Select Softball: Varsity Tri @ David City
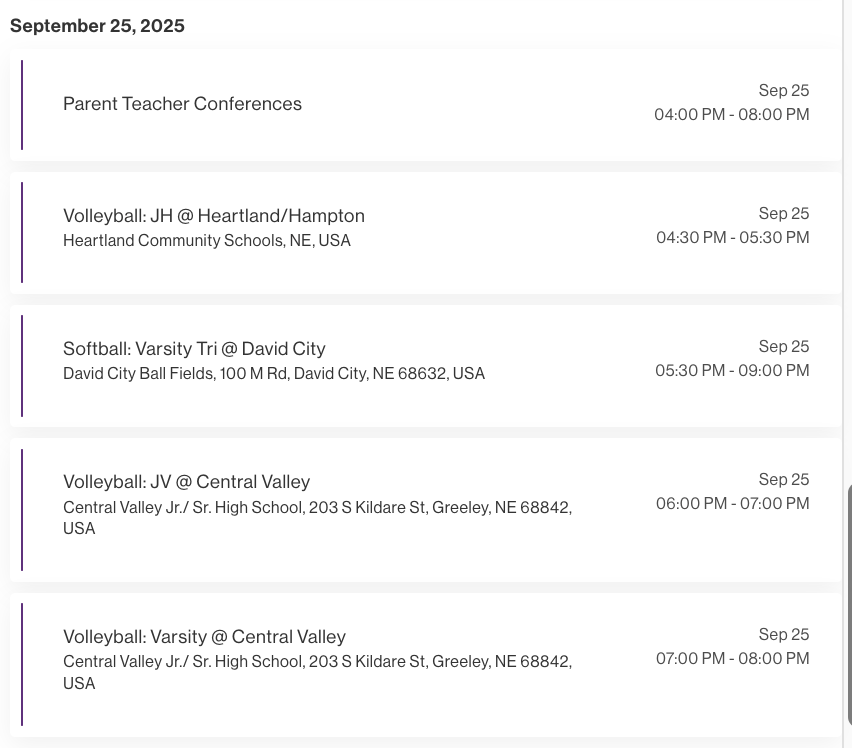Screen dimensions: 852x748 click(x=194, y=349)
